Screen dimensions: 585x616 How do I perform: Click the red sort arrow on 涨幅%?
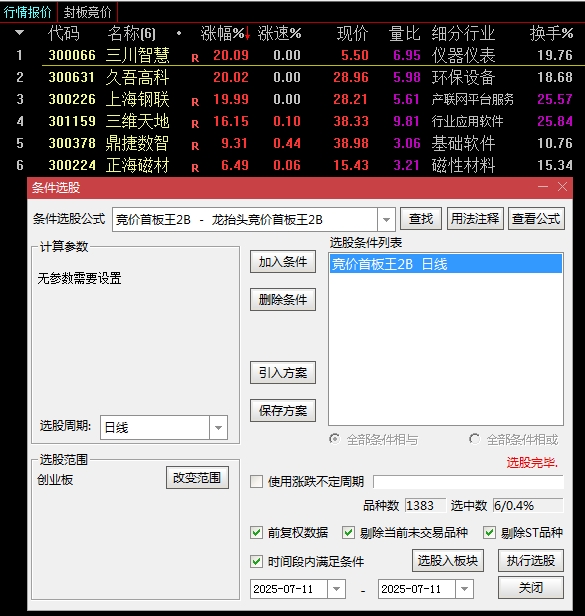(247, 33)
